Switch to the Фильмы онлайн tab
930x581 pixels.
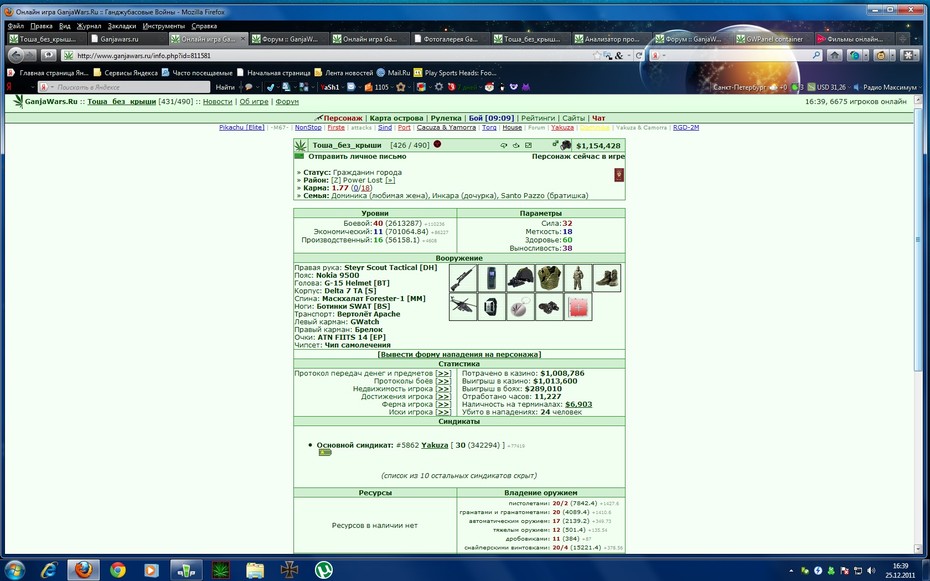pos(853,39)
